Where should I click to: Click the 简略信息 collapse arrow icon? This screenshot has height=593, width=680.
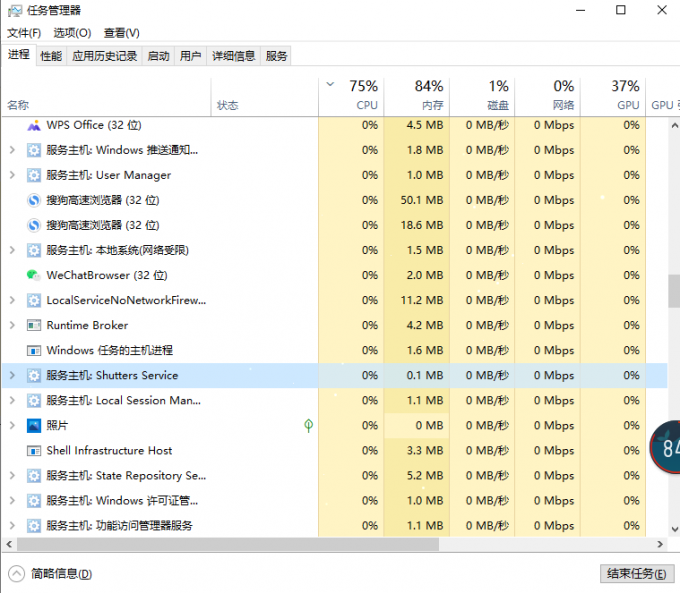click(16, 574)
